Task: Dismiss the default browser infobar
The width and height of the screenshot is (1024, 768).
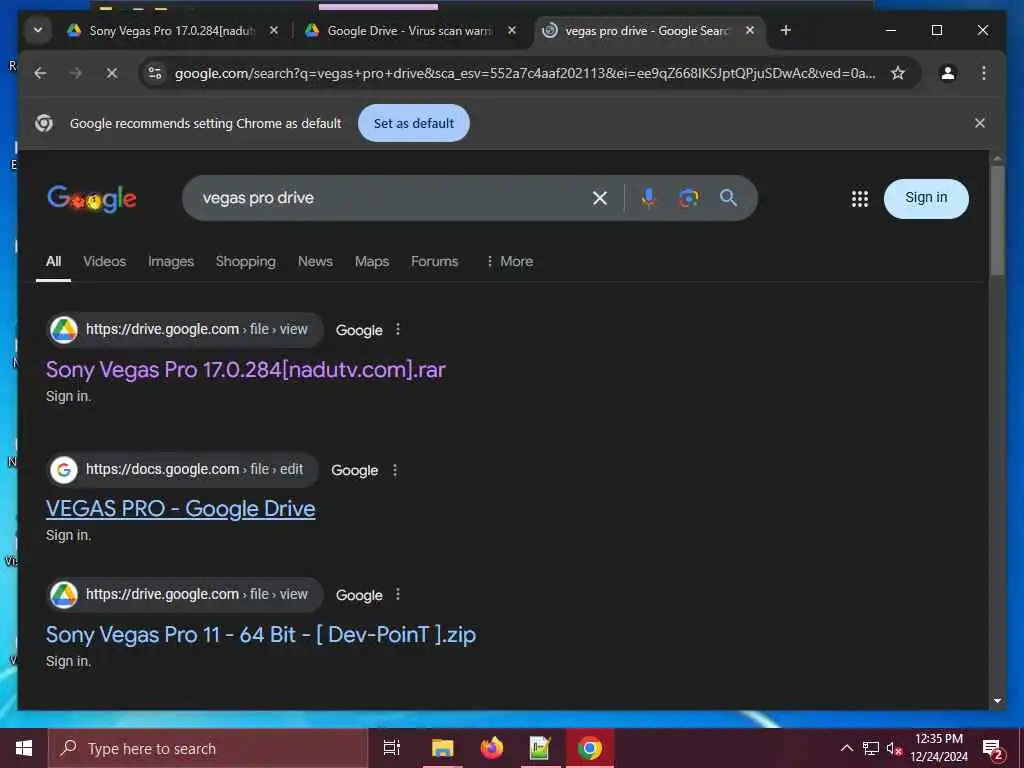Action: click(x=980, y=123)
